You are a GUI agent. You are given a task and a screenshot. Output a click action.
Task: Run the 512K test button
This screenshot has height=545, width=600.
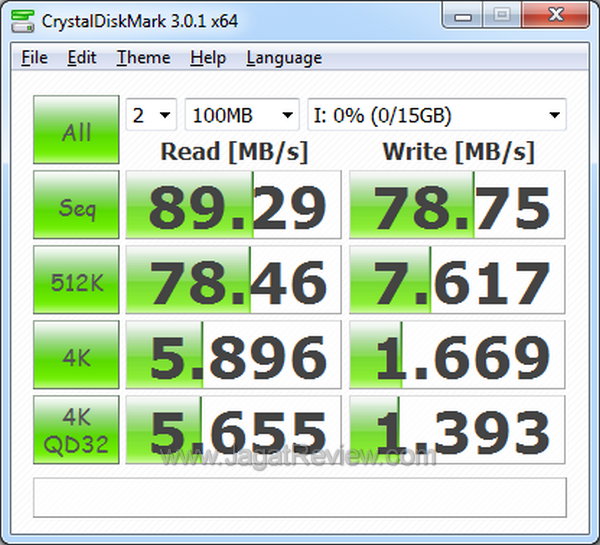coord(76,282)
